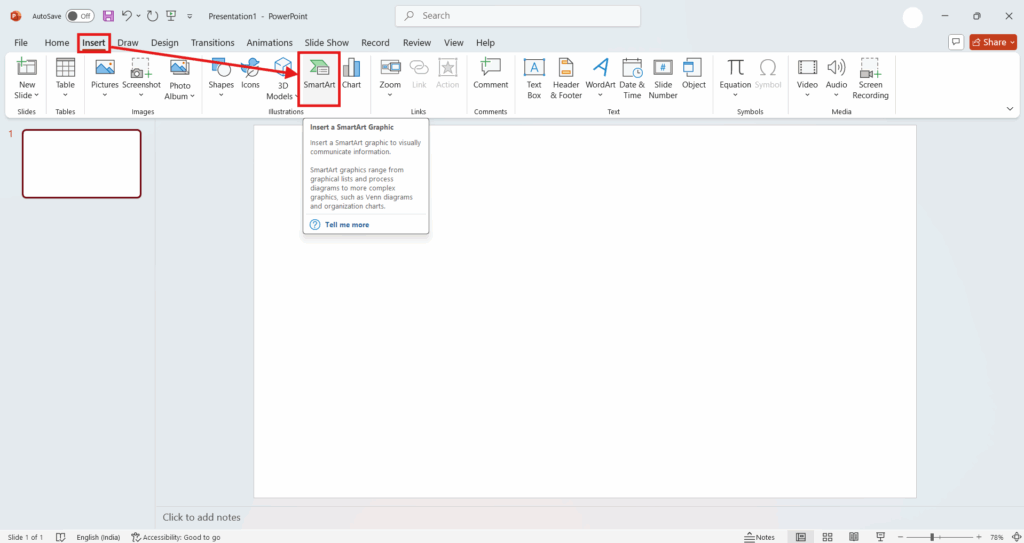Toggle the Notes pane in status bar

click(760, 537)
